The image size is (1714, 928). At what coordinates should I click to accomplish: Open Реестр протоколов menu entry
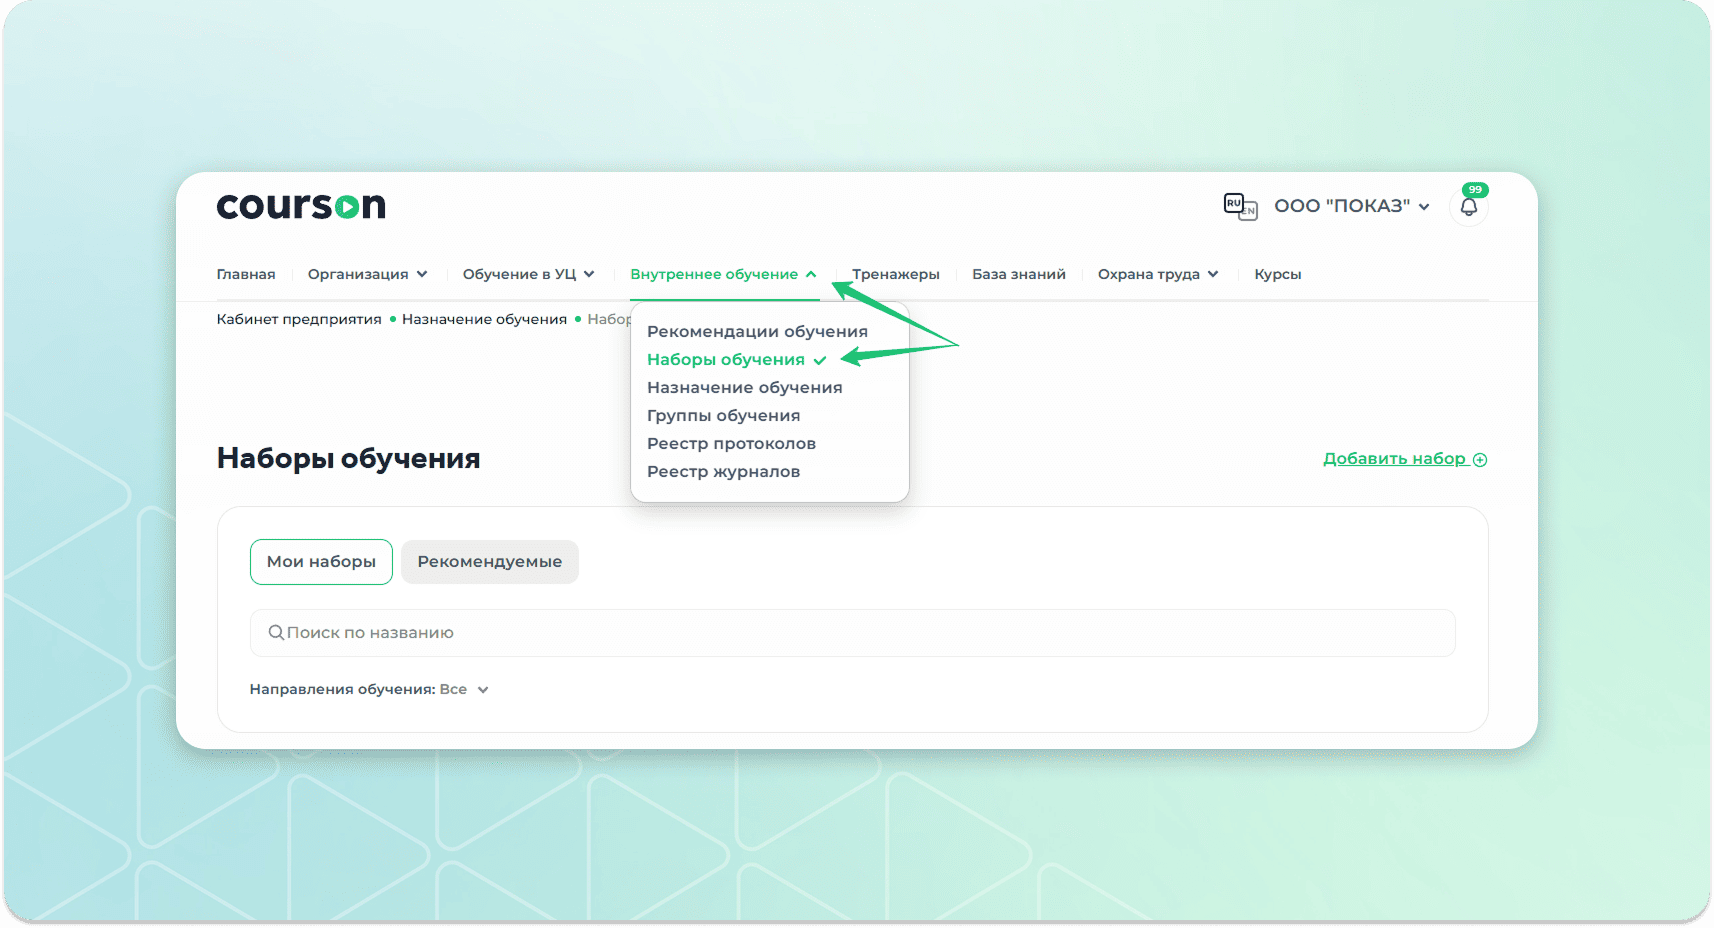coord(731,444)
